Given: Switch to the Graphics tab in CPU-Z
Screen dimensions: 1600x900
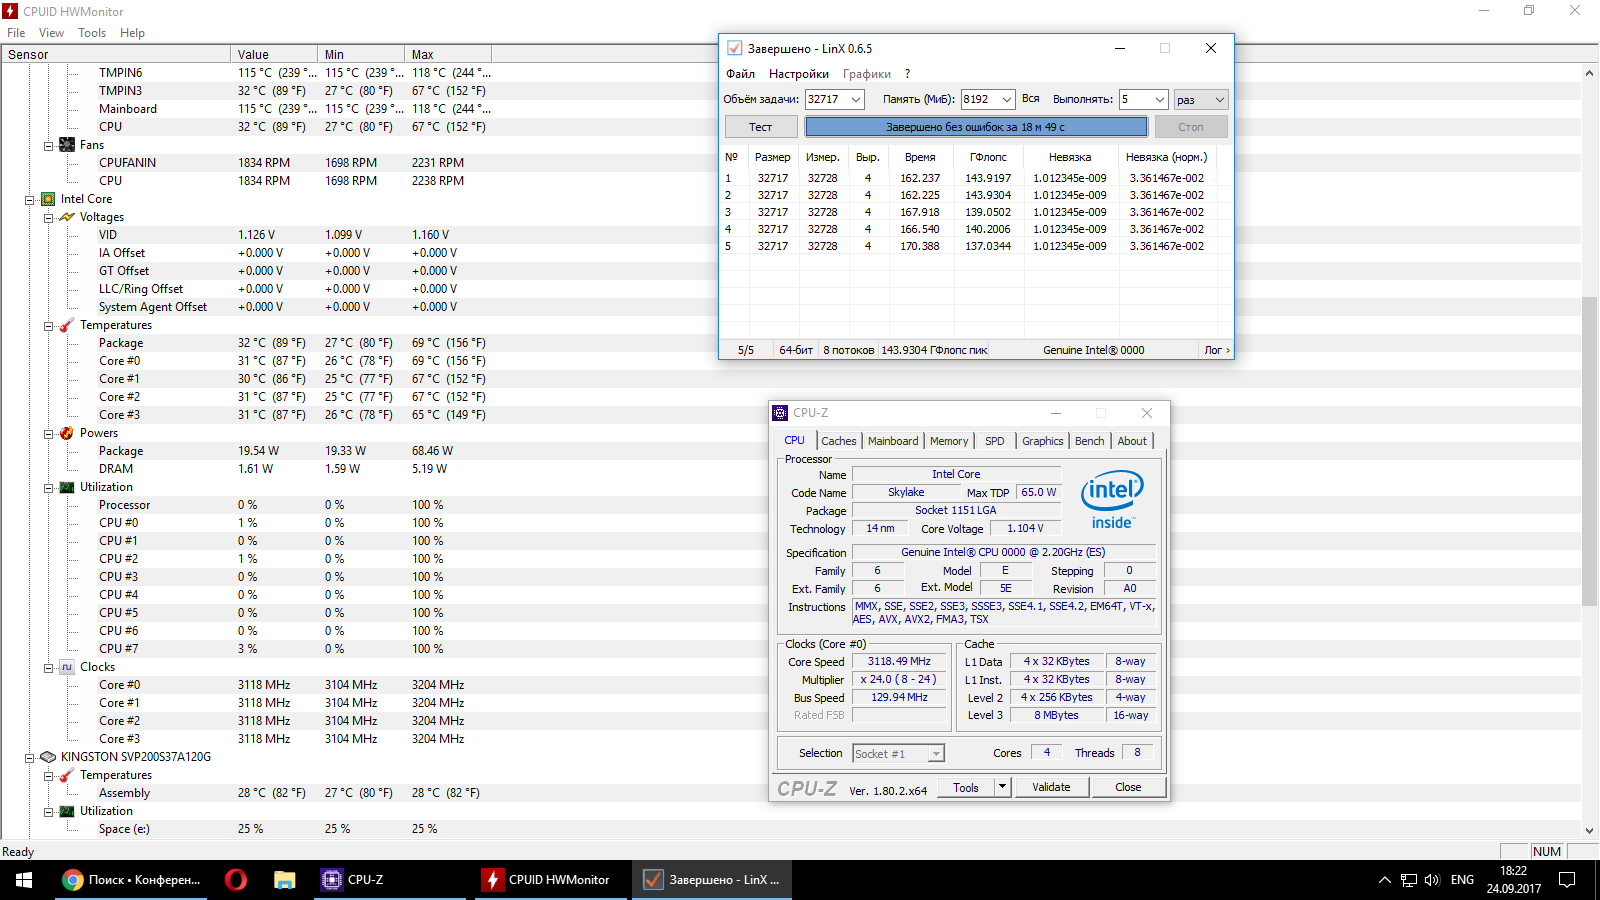Looking at the screenshot, I should [1043, 441].
